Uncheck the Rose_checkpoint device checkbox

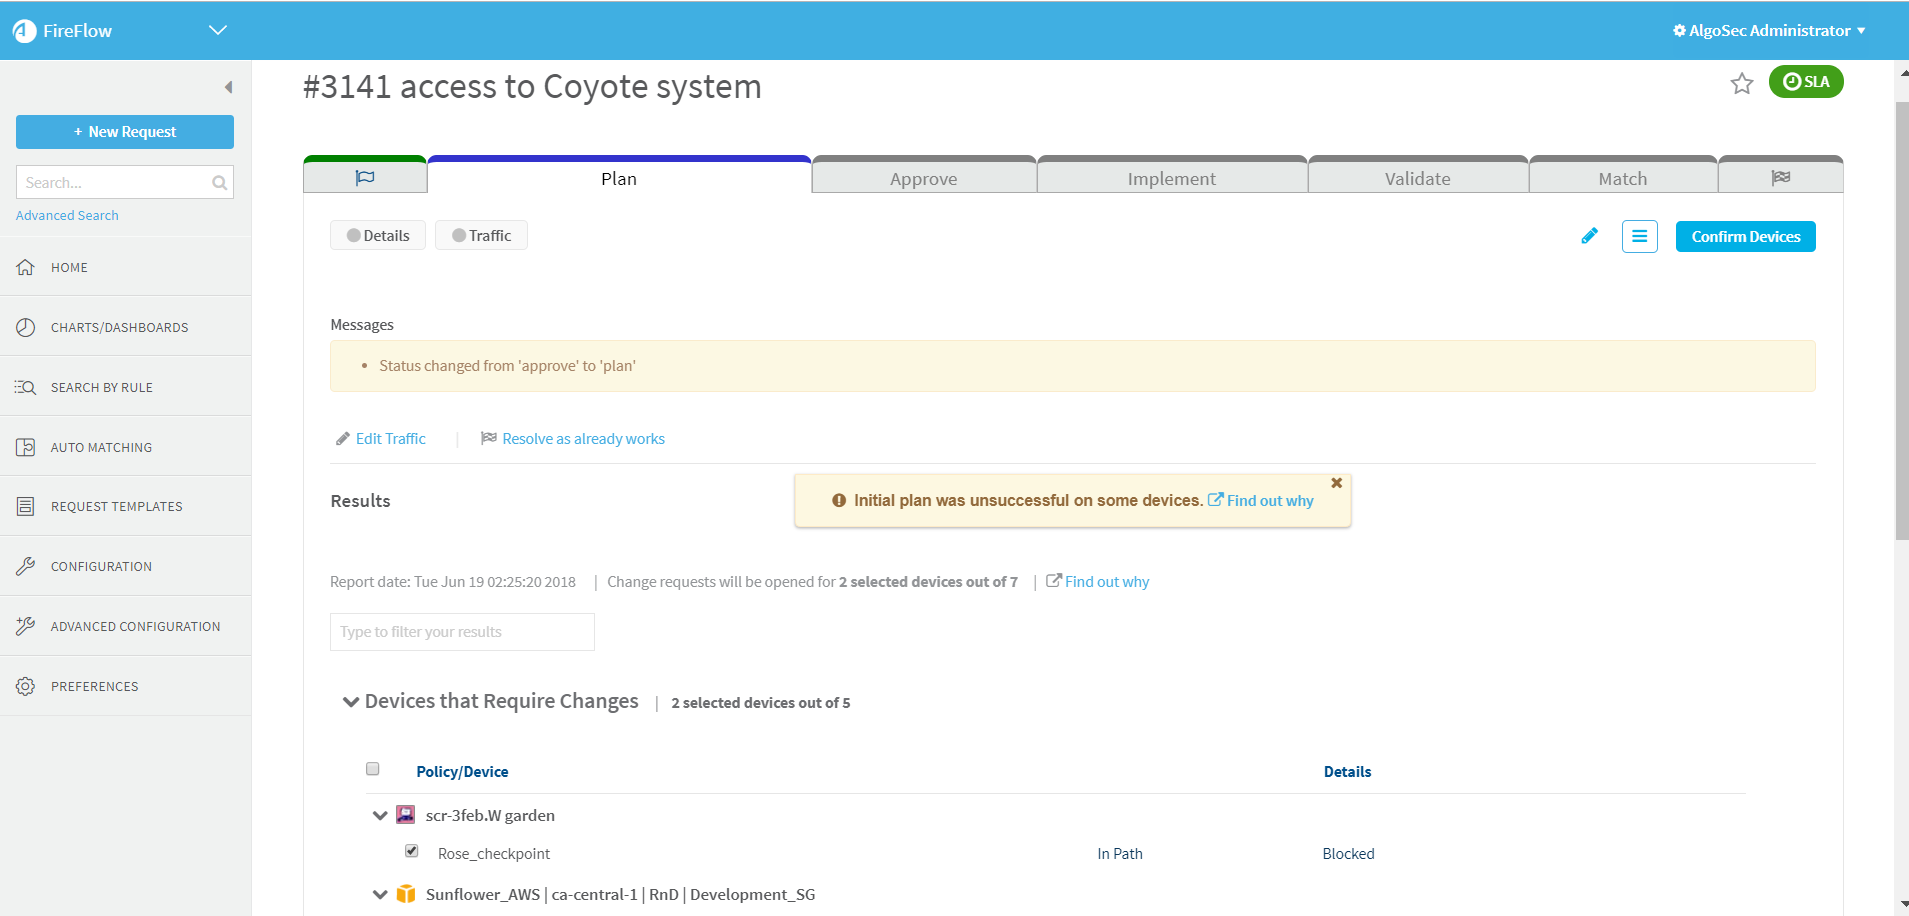pyautogui.click(x=412, y=851)
